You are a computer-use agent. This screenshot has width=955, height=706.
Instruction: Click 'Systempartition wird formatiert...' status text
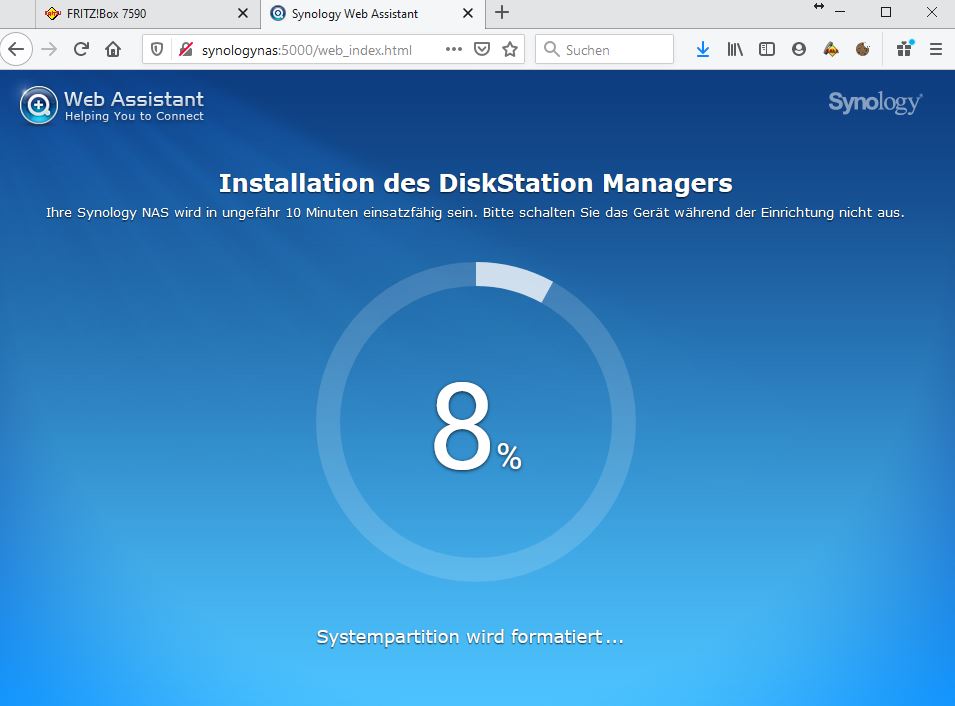(470, 637)
